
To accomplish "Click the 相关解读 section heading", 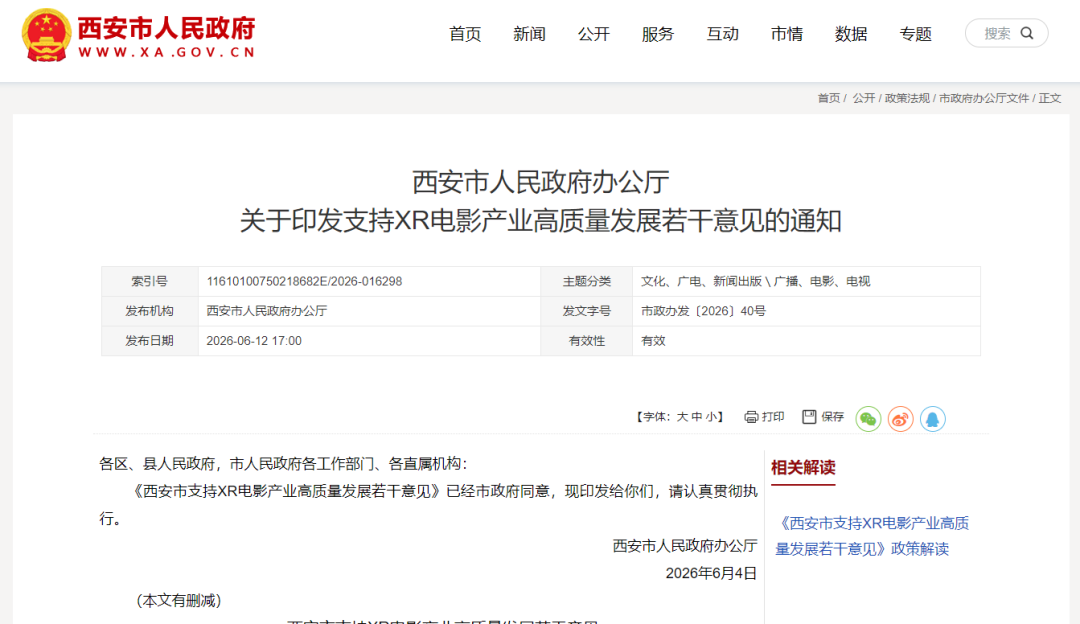I will point(803,468).
